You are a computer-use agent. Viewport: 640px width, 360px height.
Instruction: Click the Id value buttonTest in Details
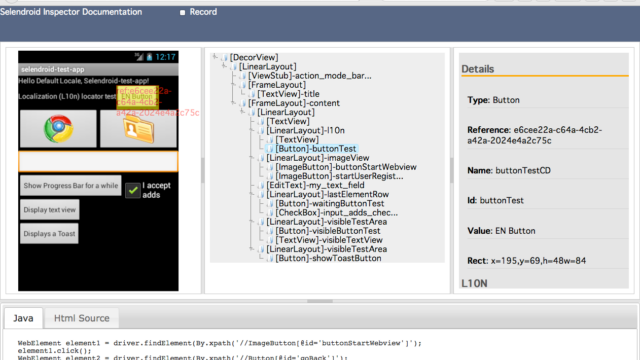502,200
